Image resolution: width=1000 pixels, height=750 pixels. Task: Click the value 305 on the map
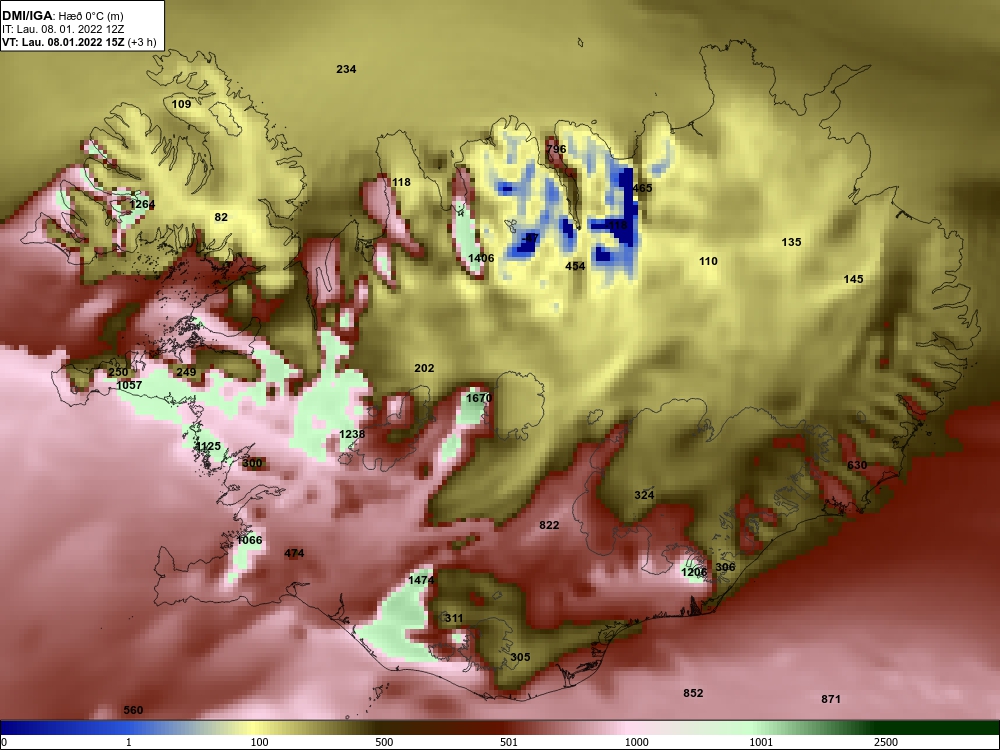pos(520,656)
